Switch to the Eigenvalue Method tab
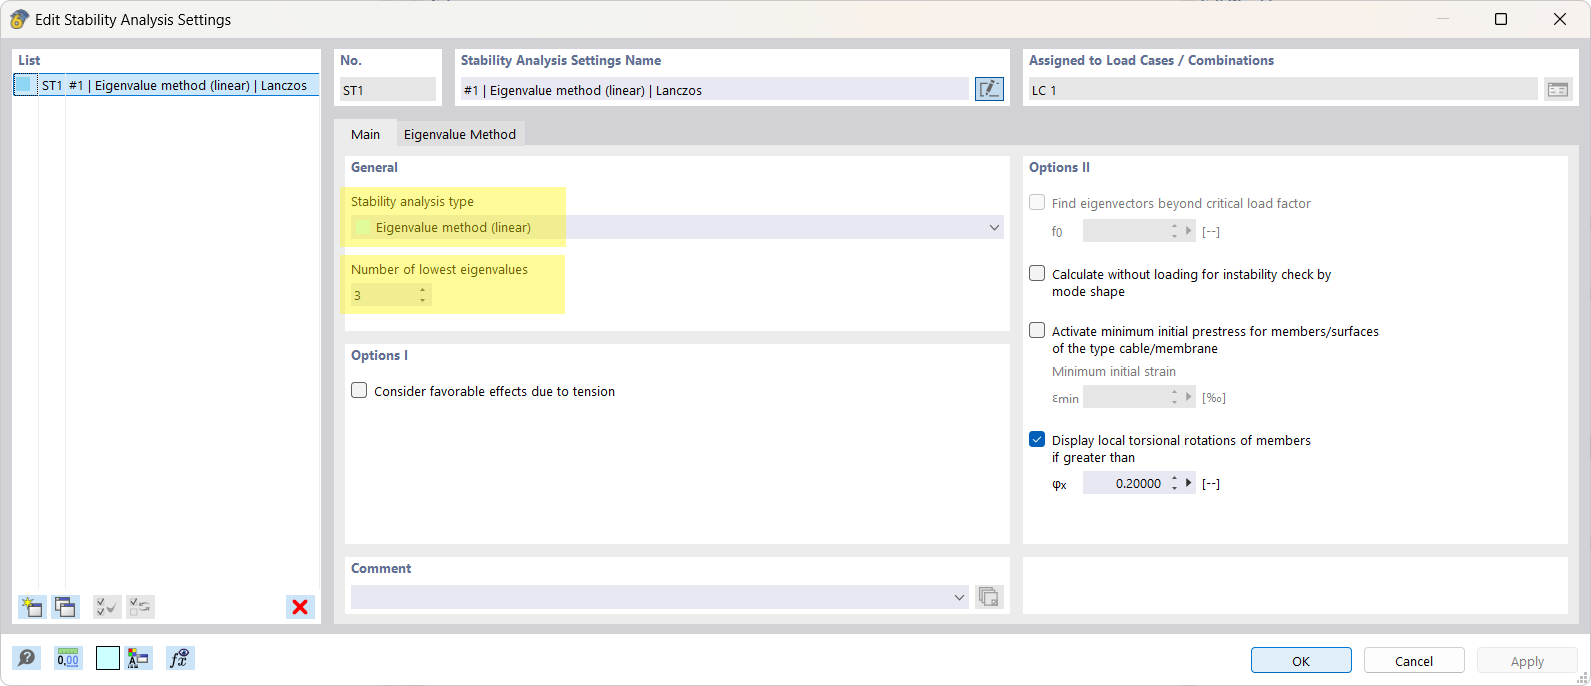 pyautogui.click(x=460, y=134)
